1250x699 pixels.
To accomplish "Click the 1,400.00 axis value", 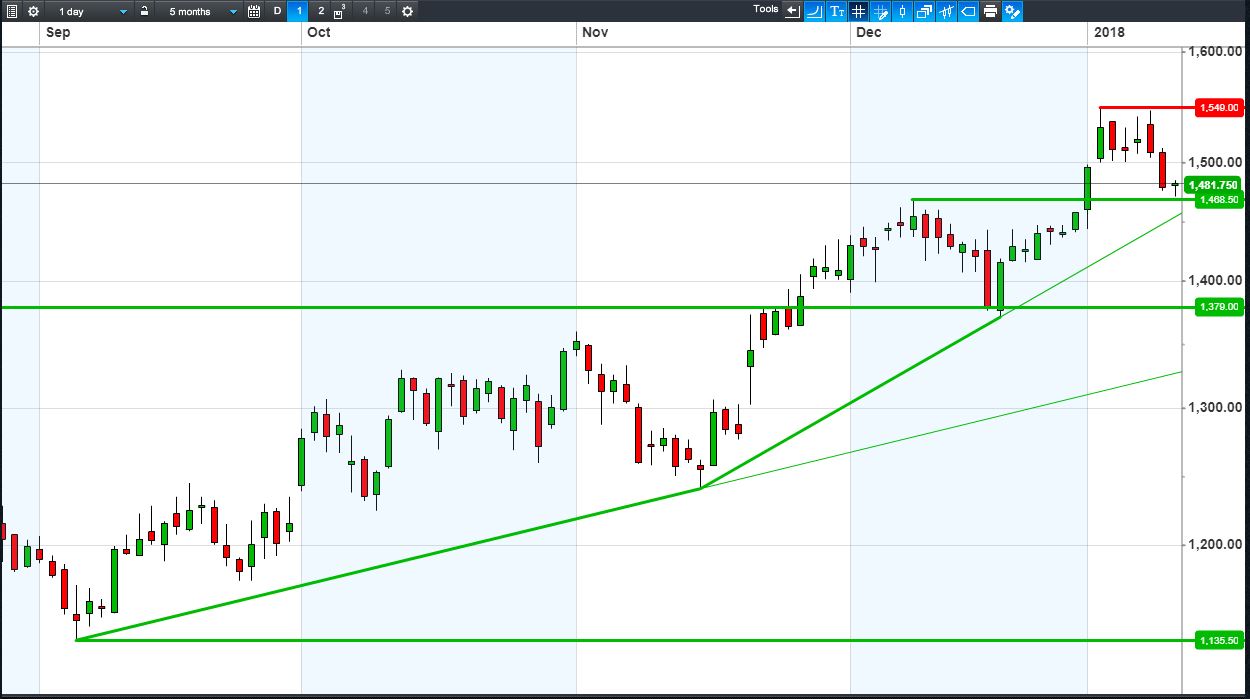I will click(1215, 280).
